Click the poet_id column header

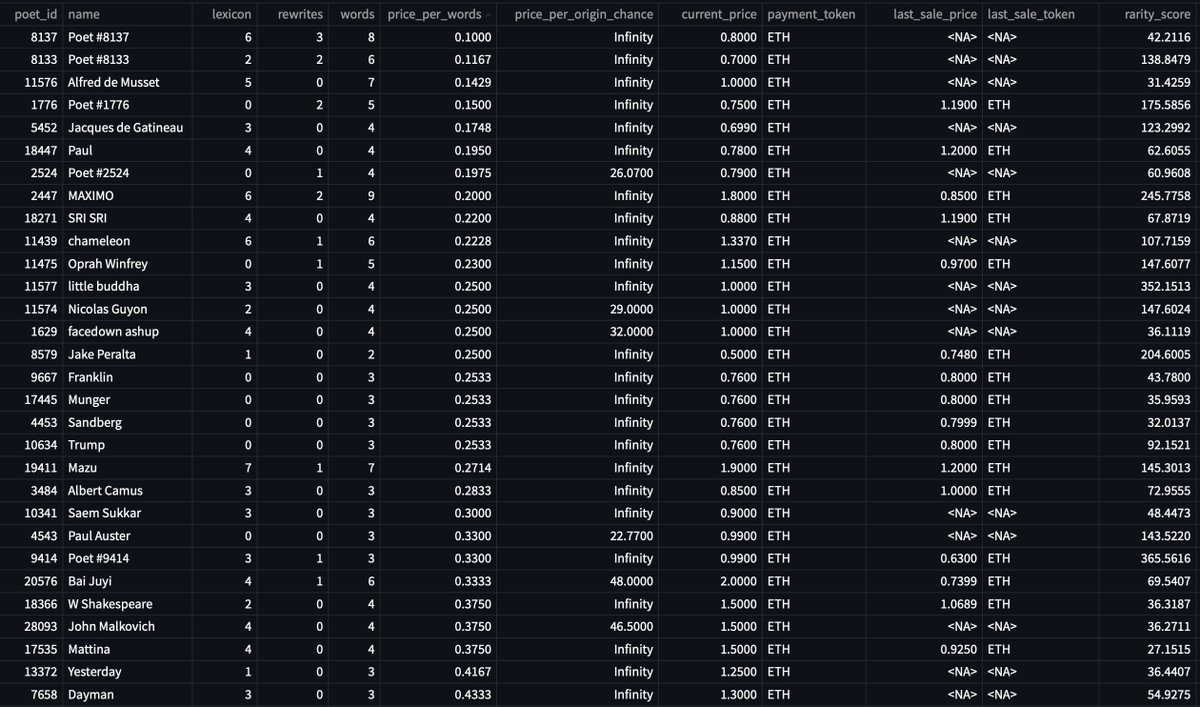[37, 15]
